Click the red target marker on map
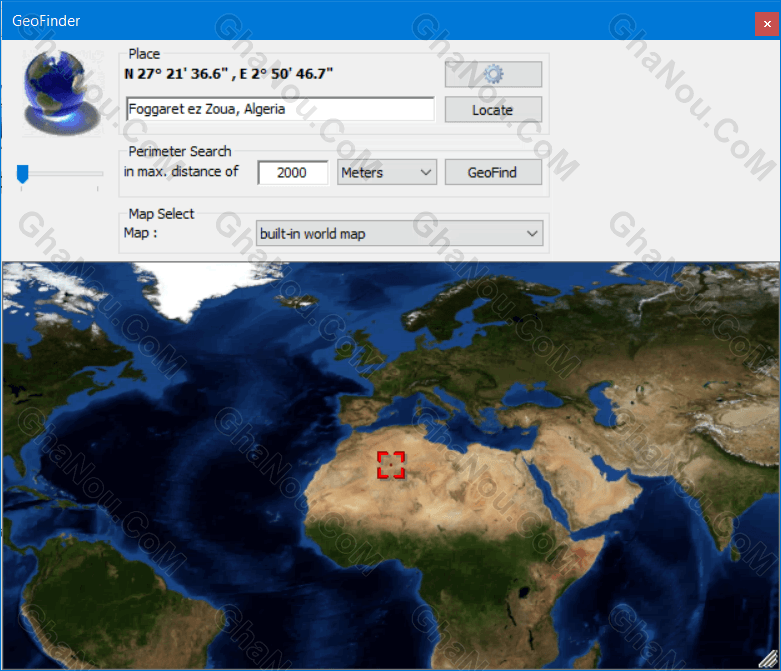Image resolution: width=781 pixels, height=671 pixels. (391, 465)
